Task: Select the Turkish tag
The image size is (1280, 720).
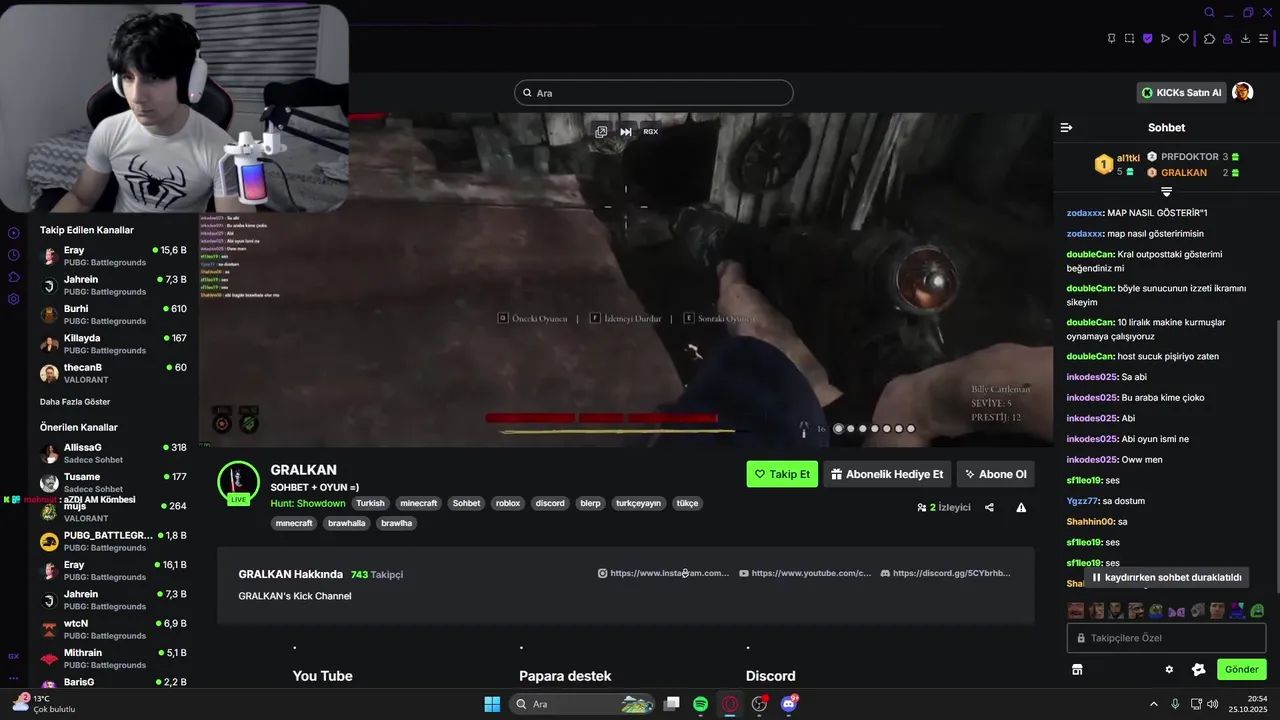Action: (x=370, y=503)
